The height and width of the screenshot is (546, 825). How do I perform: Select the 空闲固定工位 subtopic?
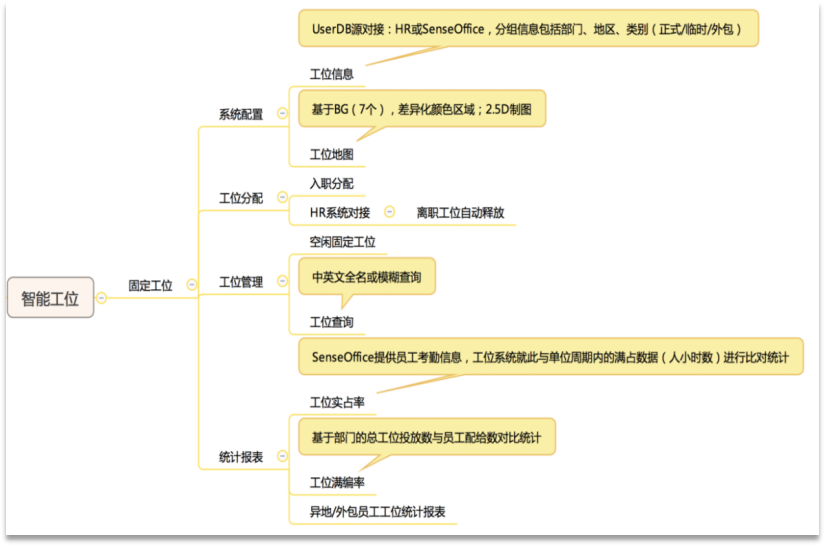click(343, 242)
